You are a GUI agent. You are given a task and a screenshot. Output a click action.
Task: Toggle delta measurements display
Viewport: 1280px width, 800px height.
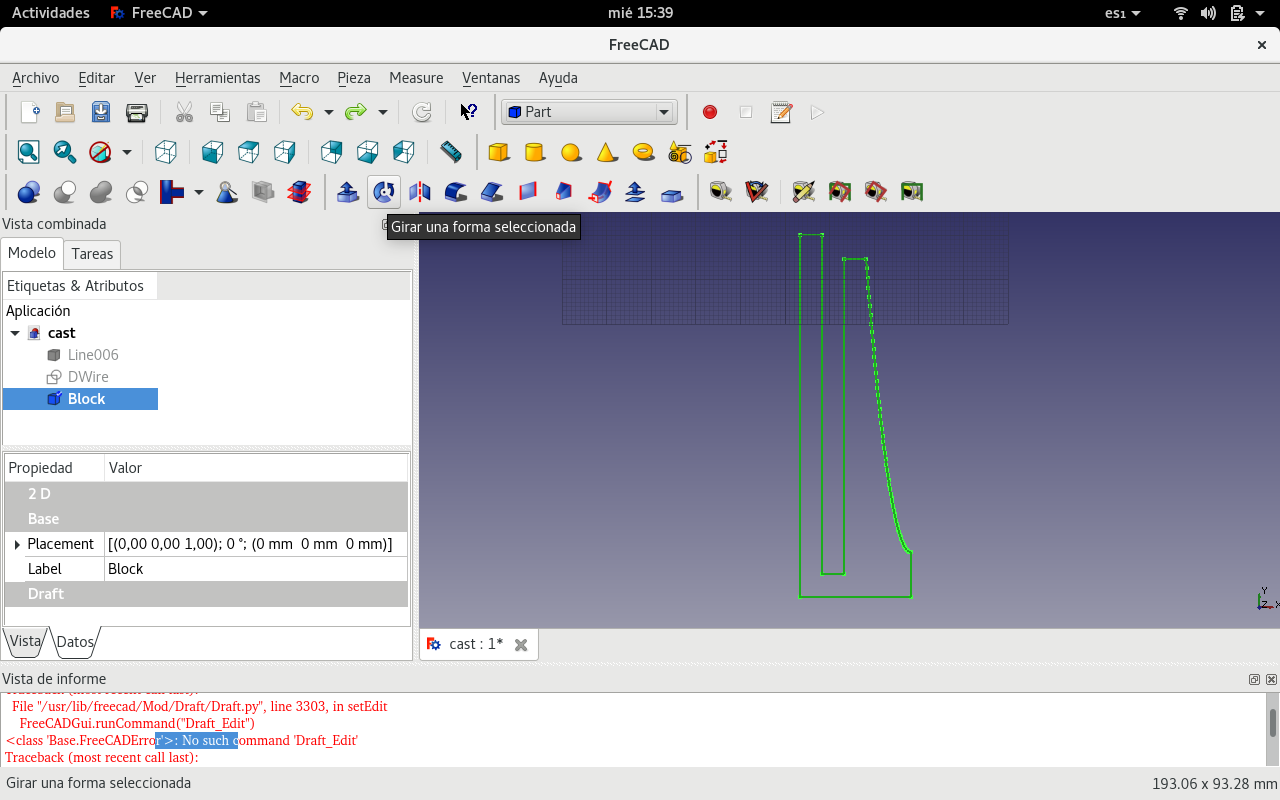tap(911, 191)
